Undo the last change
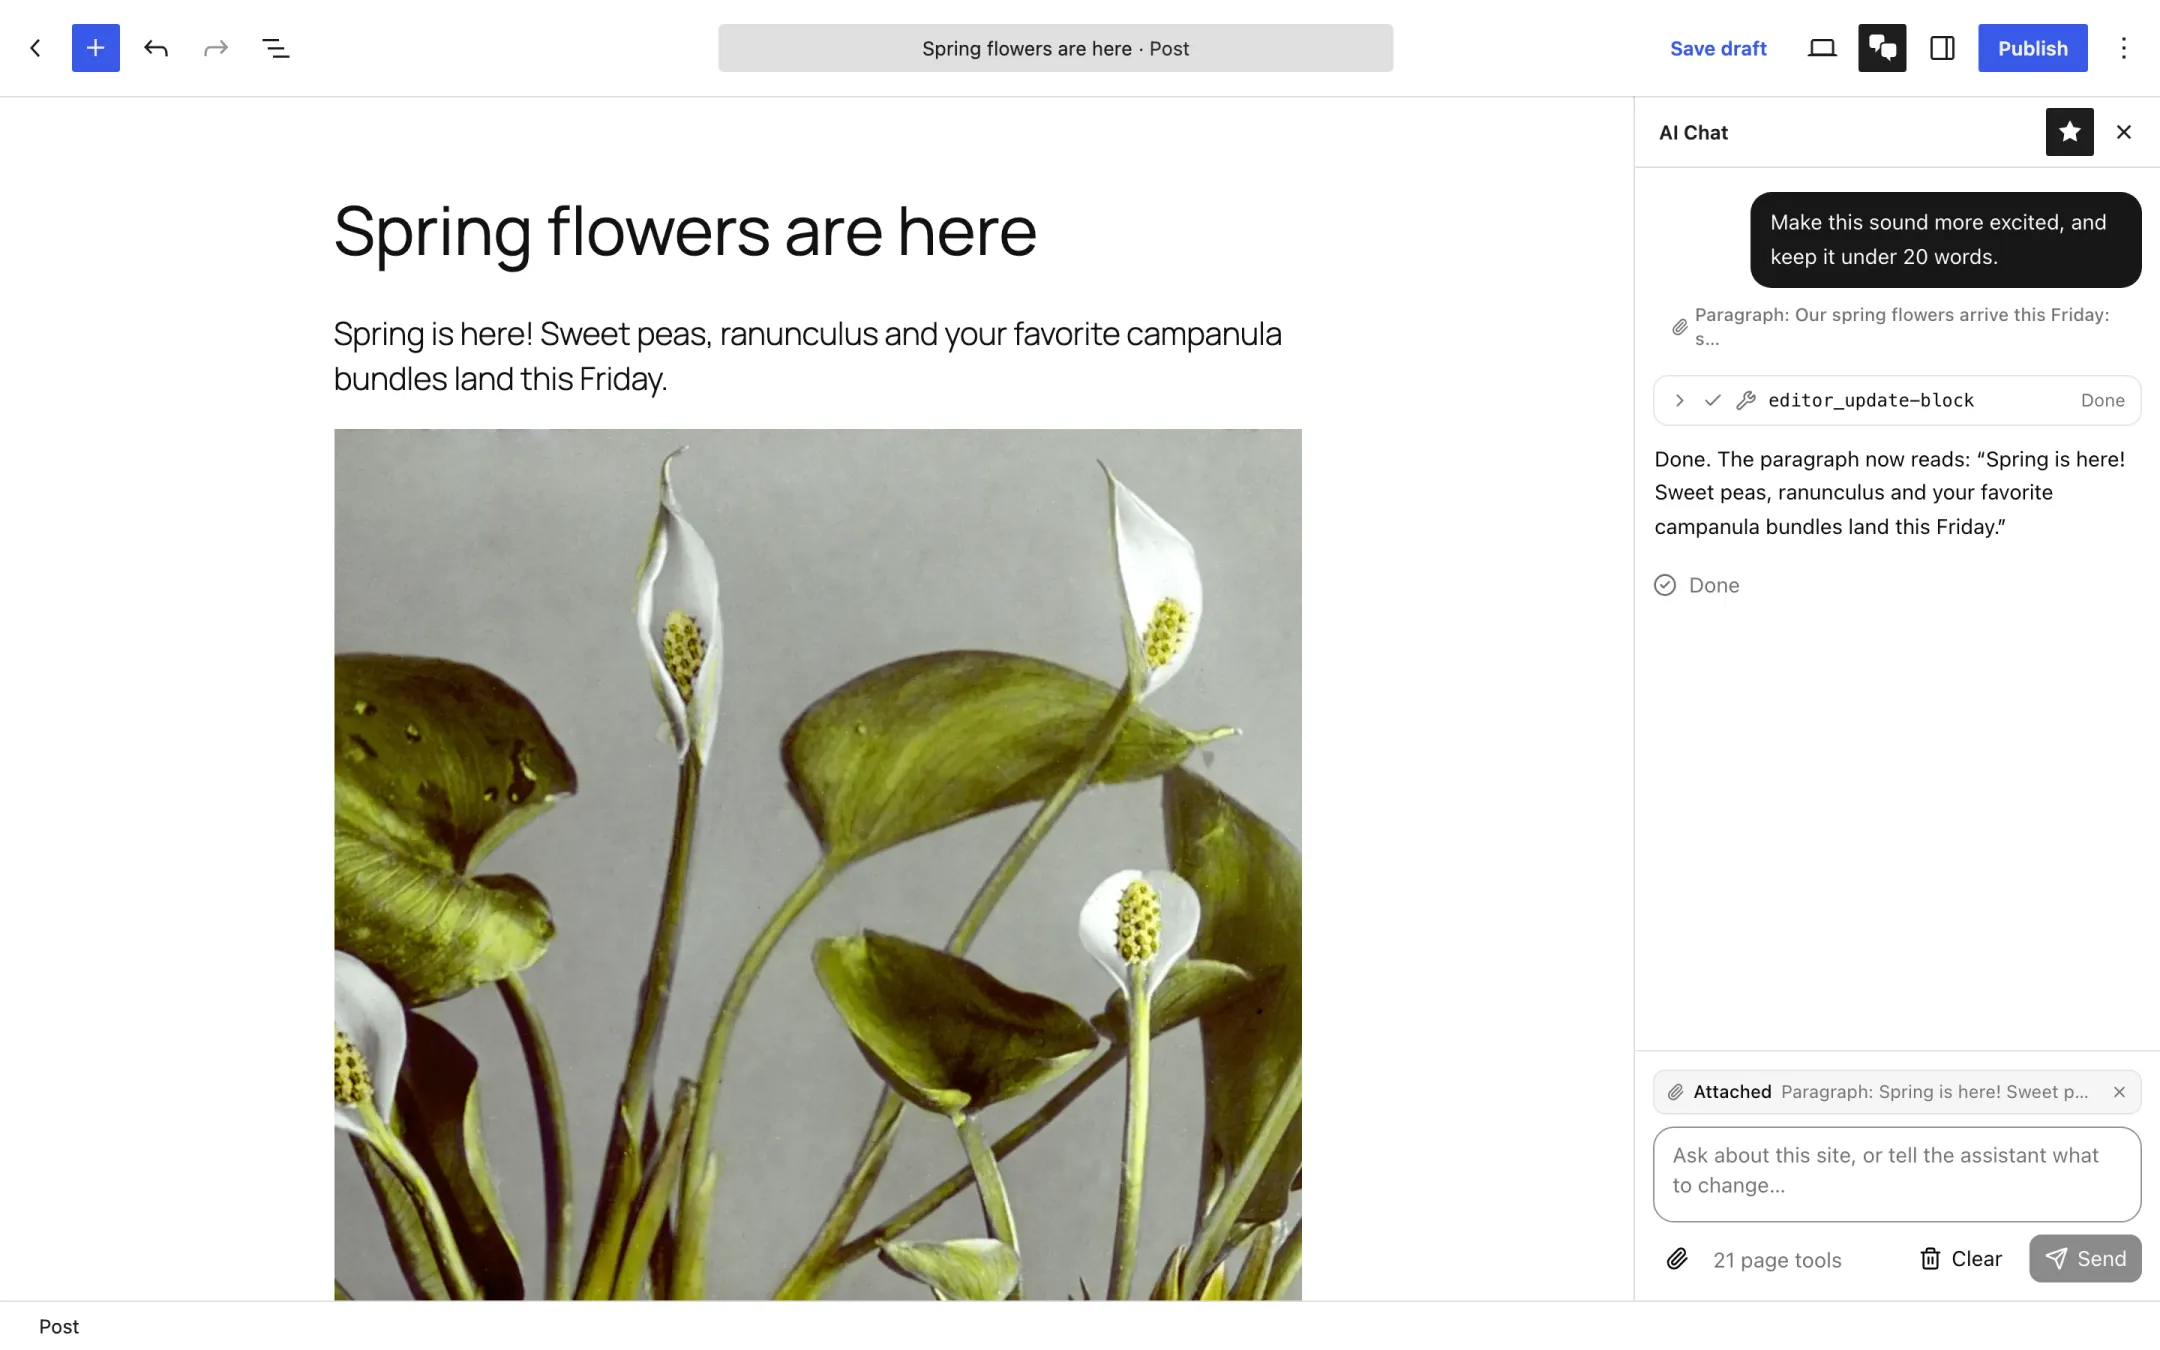 (x=156, y=48)
